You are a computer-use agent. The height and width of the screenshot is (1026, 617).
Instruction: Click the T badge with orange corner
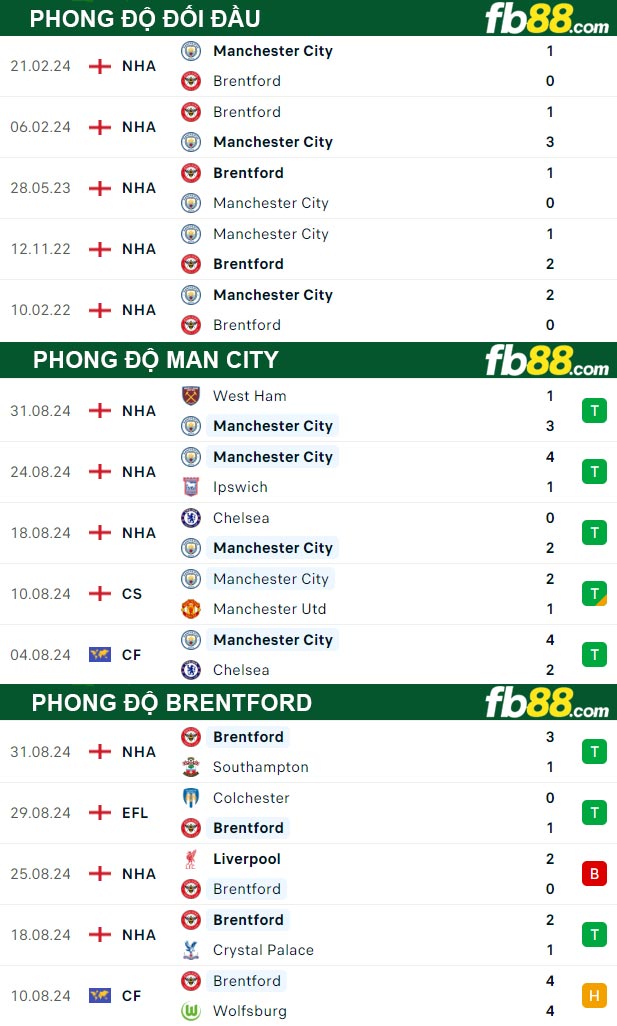click(x=594, y=594)
